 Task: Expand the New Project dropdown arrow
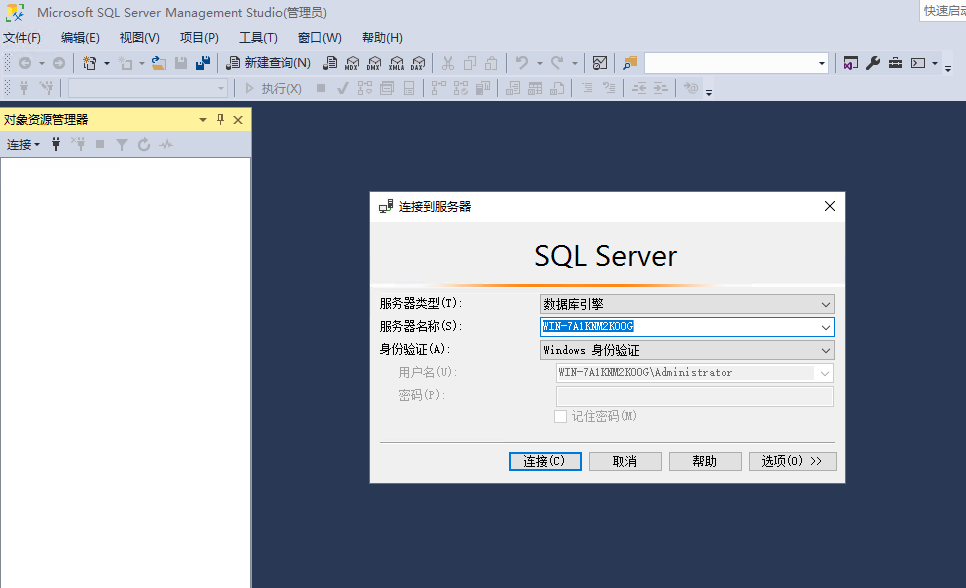point(107,63)
